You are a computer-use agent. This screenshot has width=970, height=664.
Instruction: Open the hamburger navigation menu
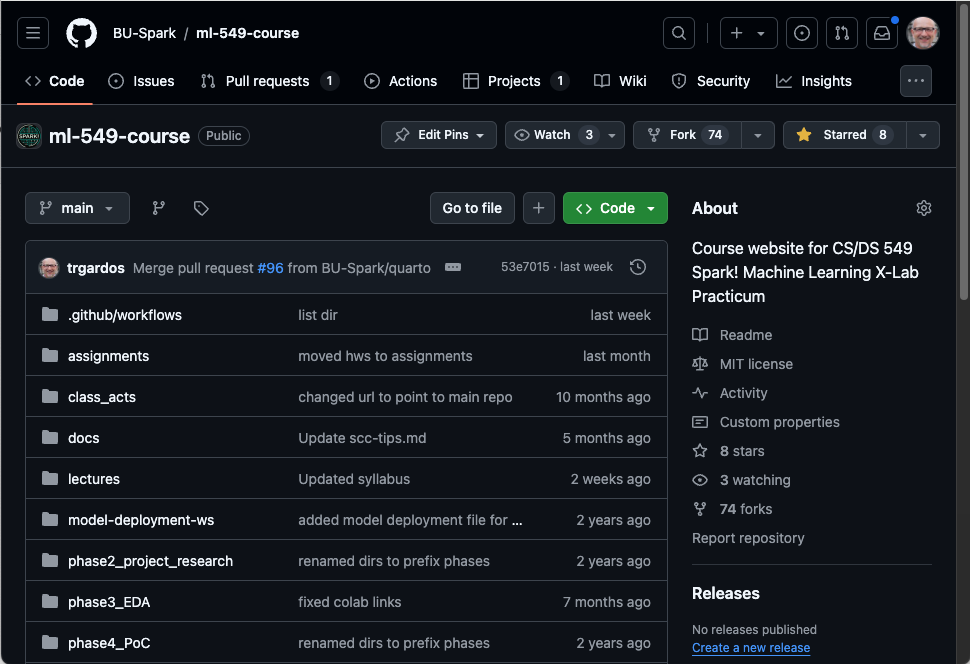click(x=33, y=33)
